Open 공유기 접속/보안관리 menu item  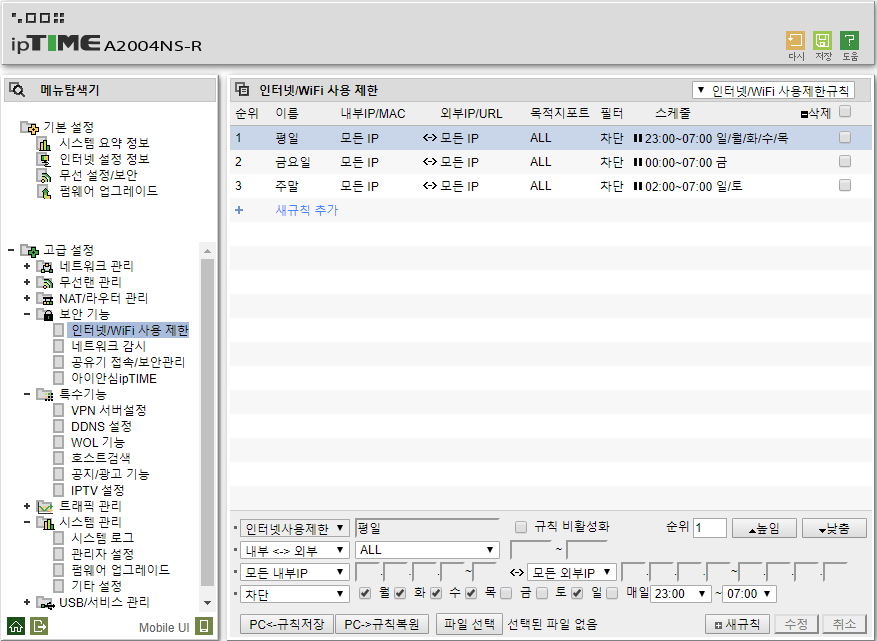tap(128, 362)
